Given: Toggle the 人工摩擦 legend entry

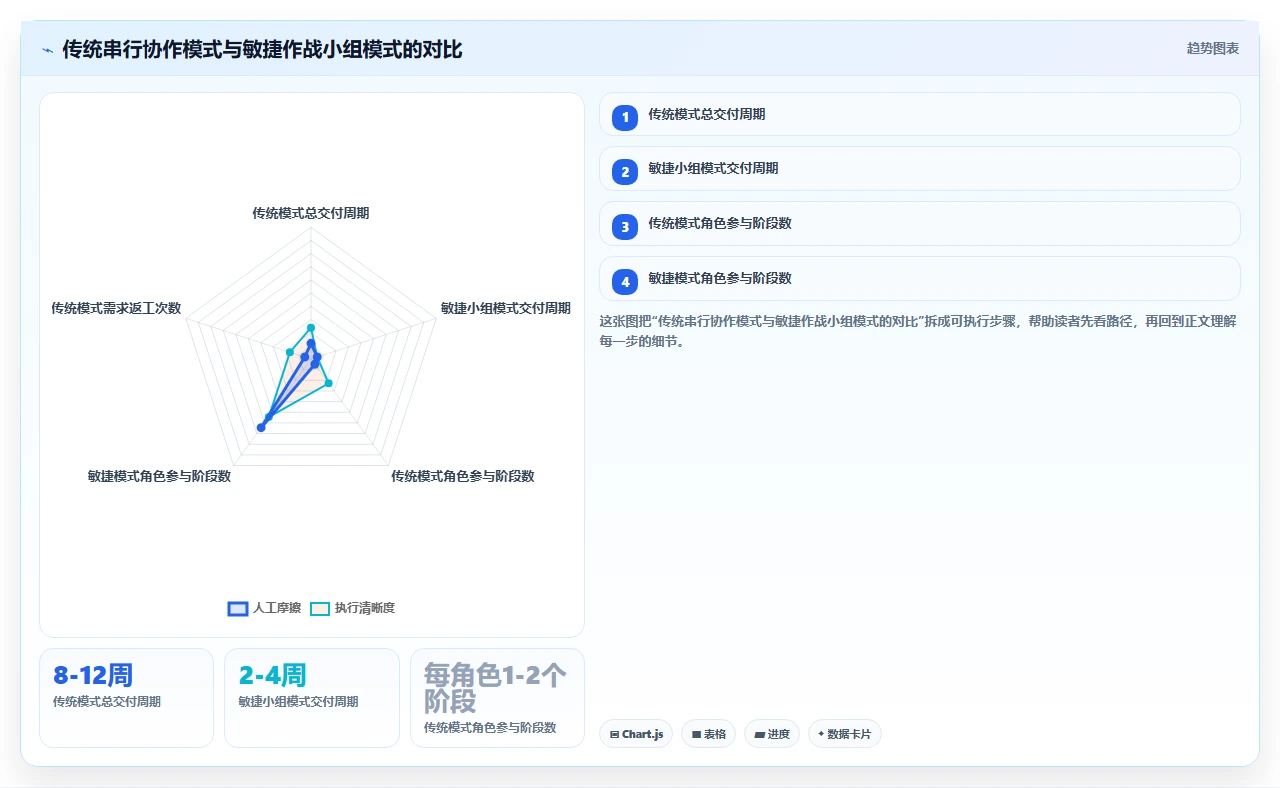Looking at the screenshot, I should click(x=264, y=608).
